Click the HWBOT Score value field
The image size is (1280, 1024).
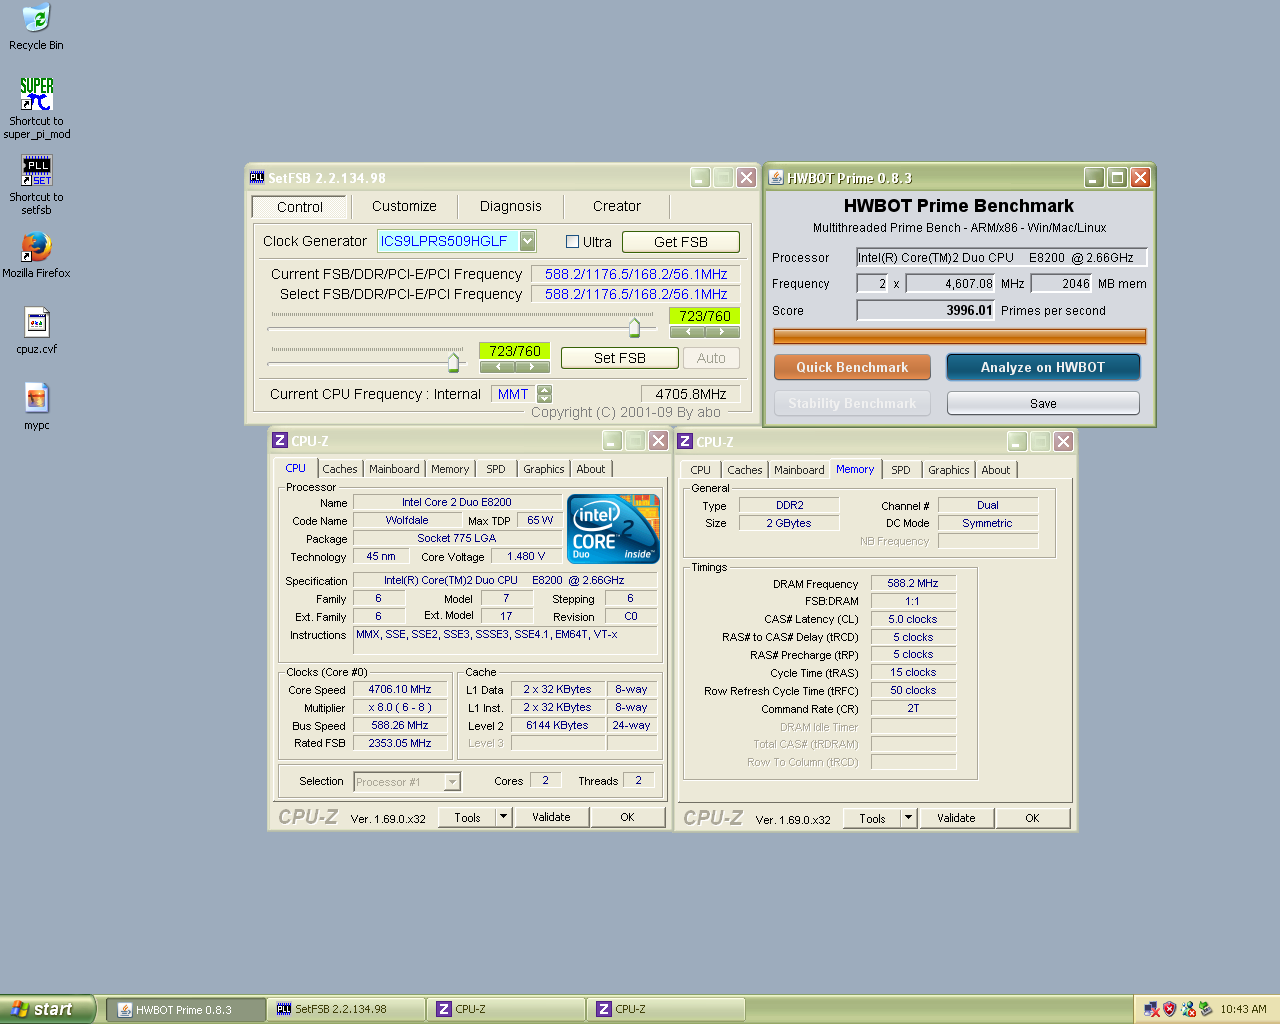[x=926, y=311]
